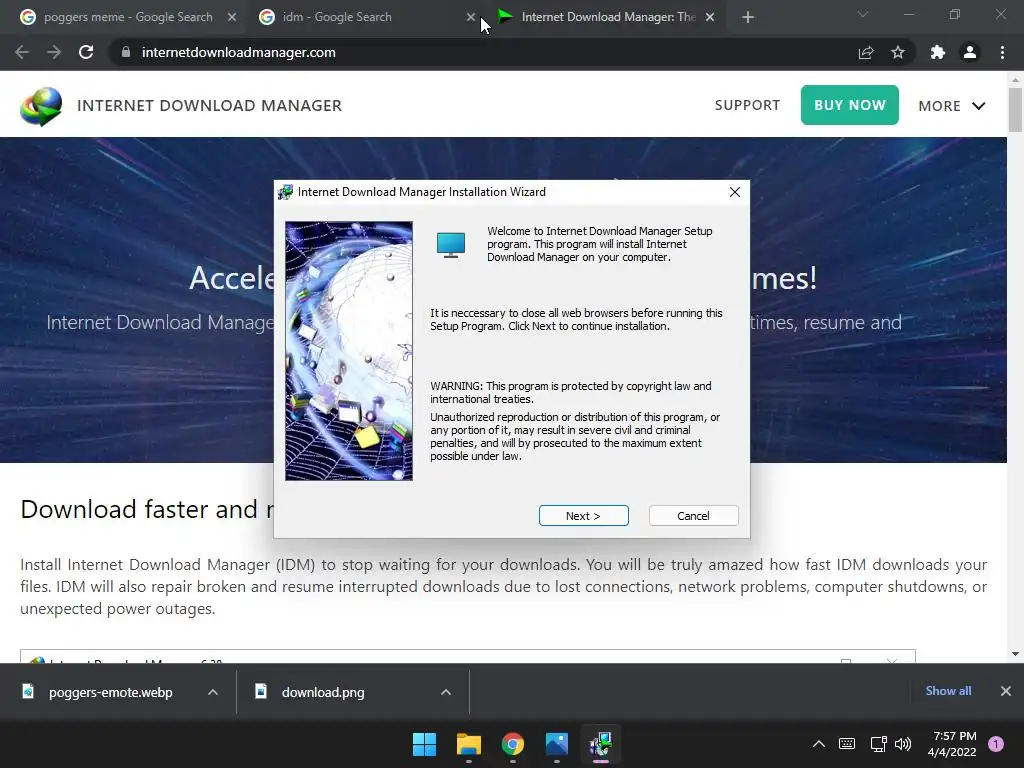Click the BUY NOW button
The width and height of the screenshot is (1024, 768).
[x=850, y=105]
